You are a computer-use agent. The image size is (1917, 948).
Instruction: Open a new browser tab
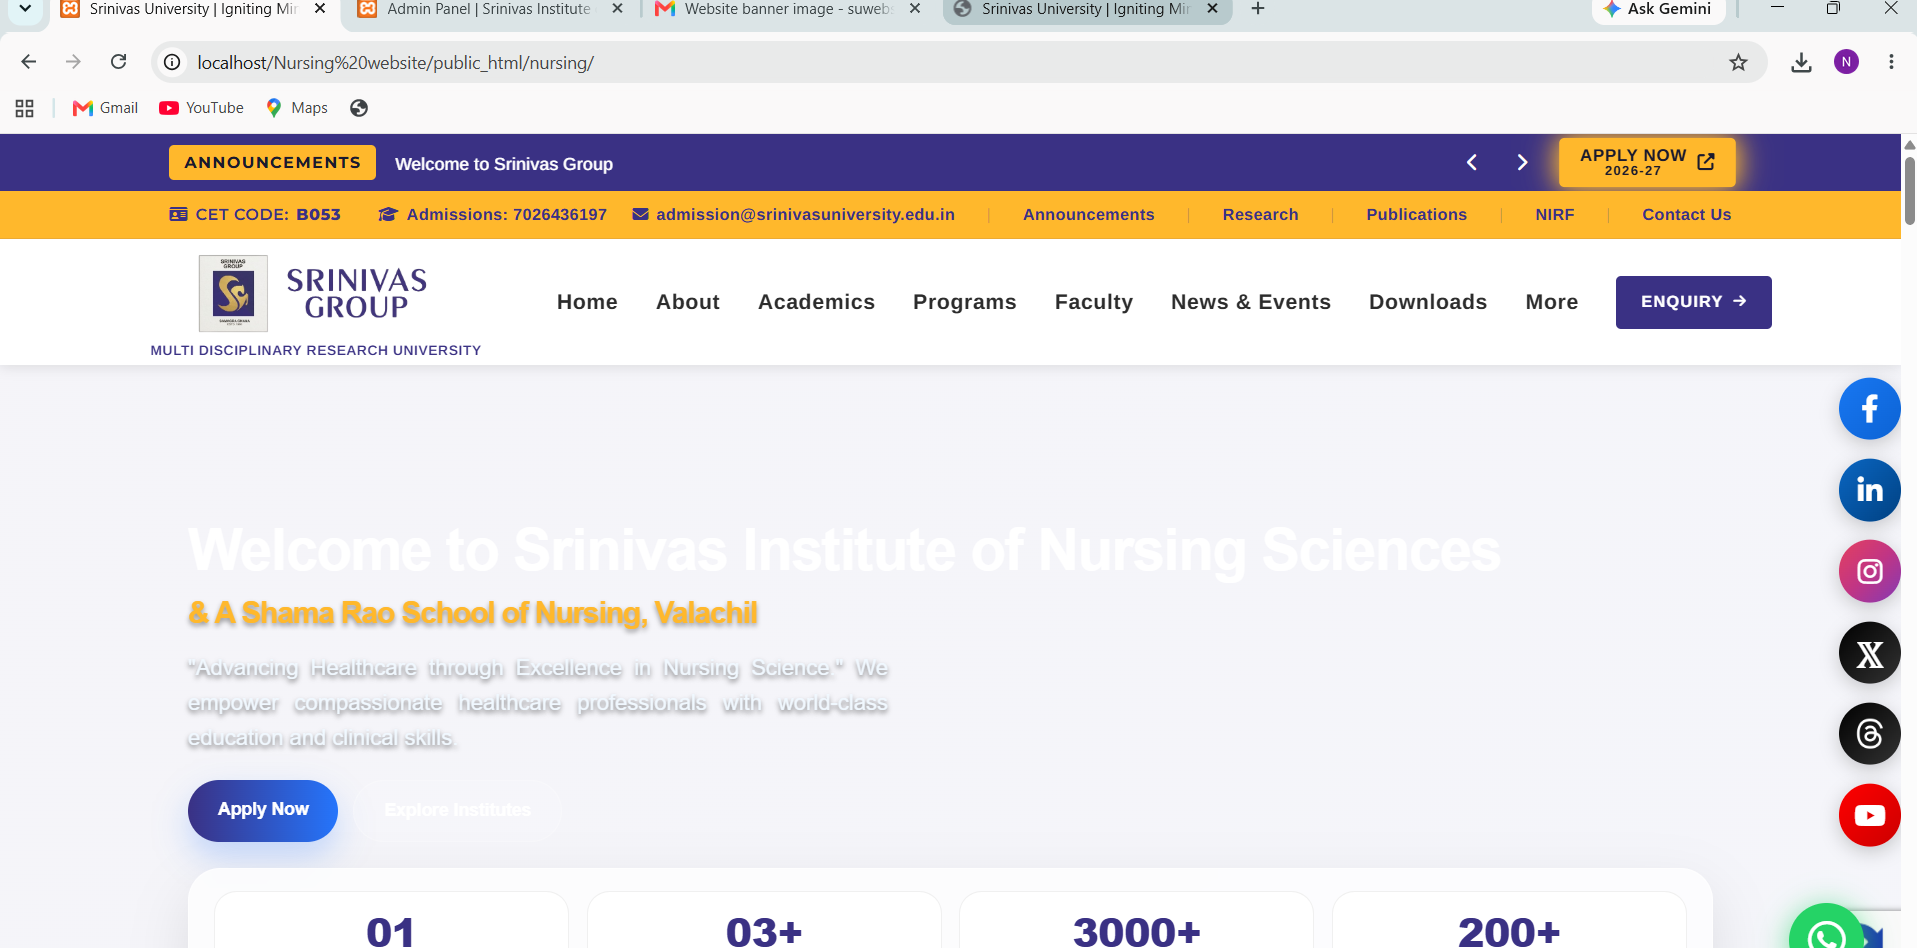click(x=1258, y=9)
